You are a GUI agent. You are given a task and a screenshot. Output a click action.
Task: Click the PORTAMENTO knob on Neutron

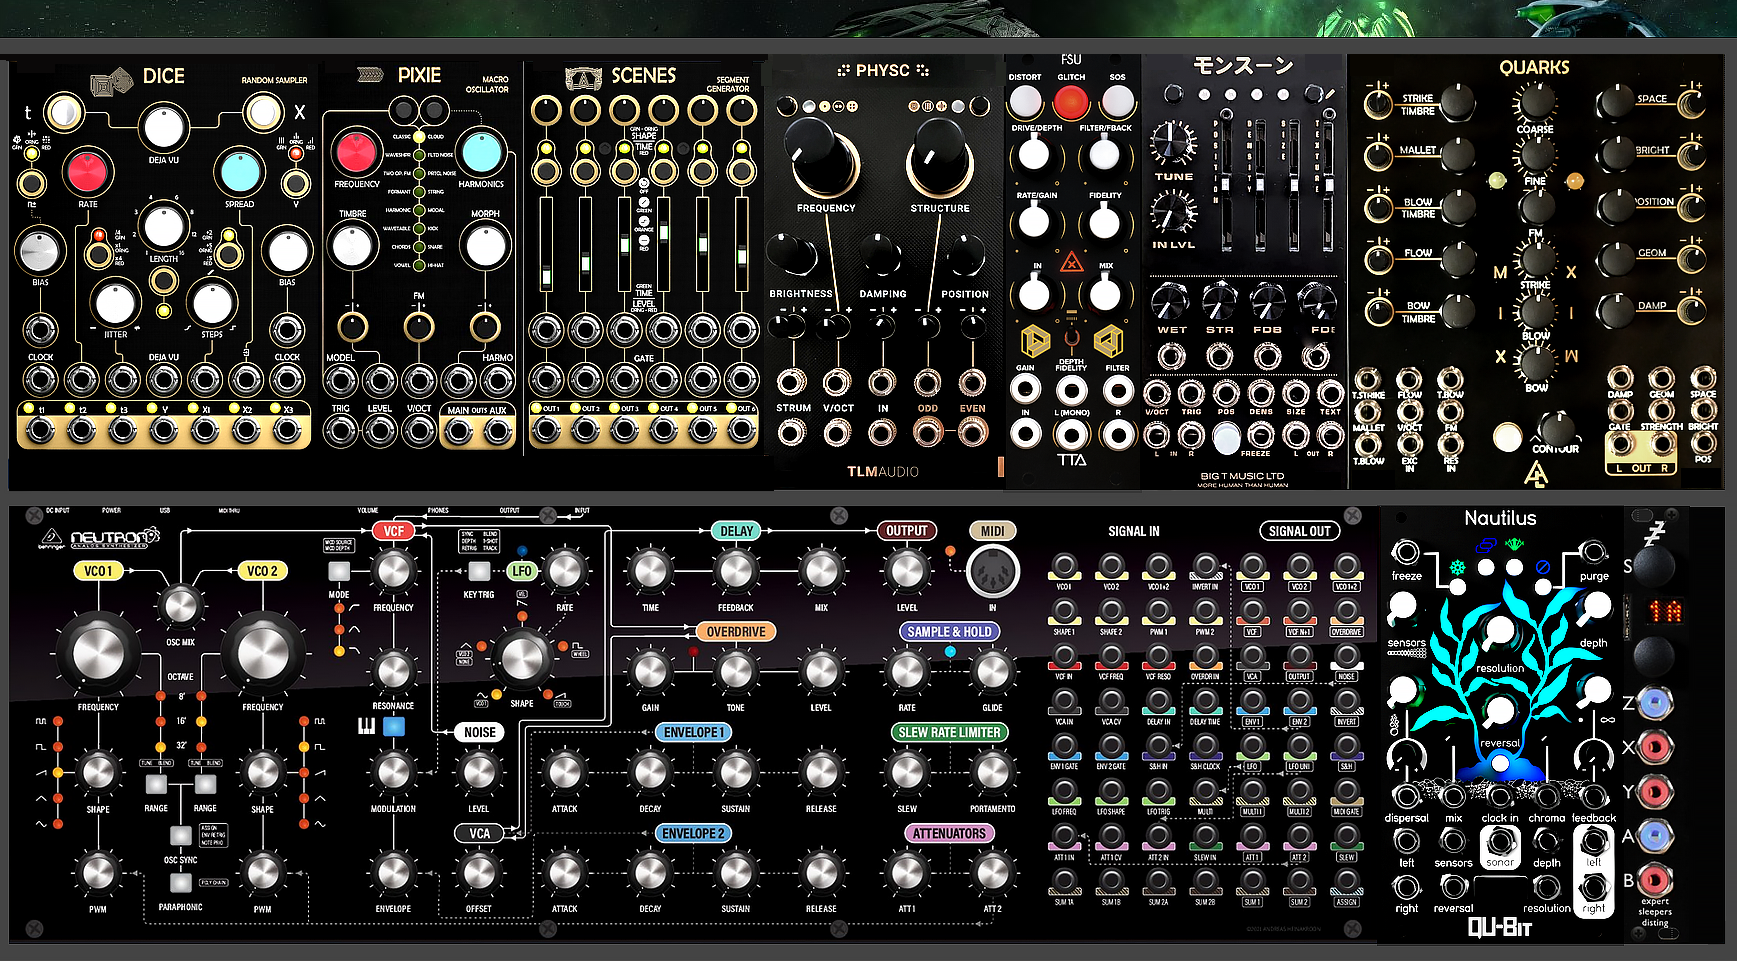coord(992,771)
